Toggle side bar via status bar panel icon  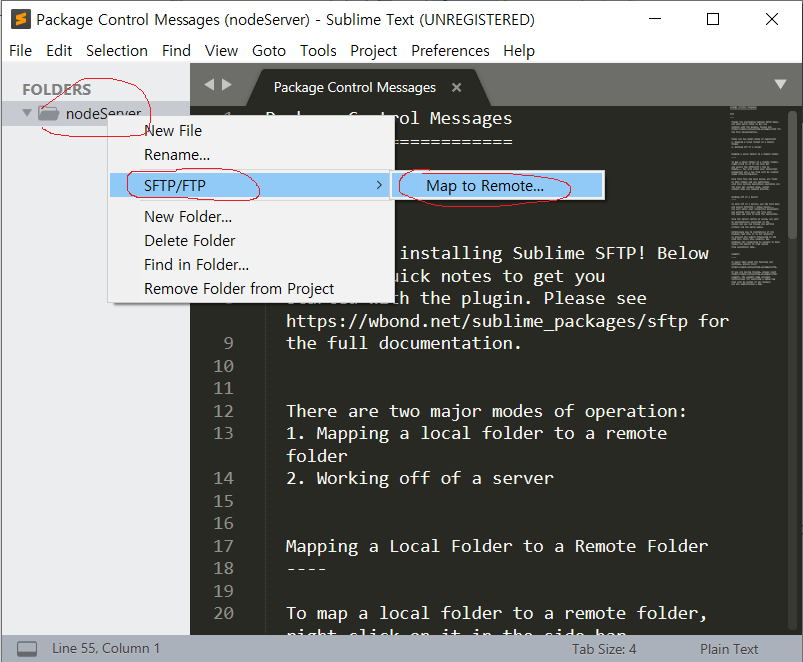tap(27, 649)
